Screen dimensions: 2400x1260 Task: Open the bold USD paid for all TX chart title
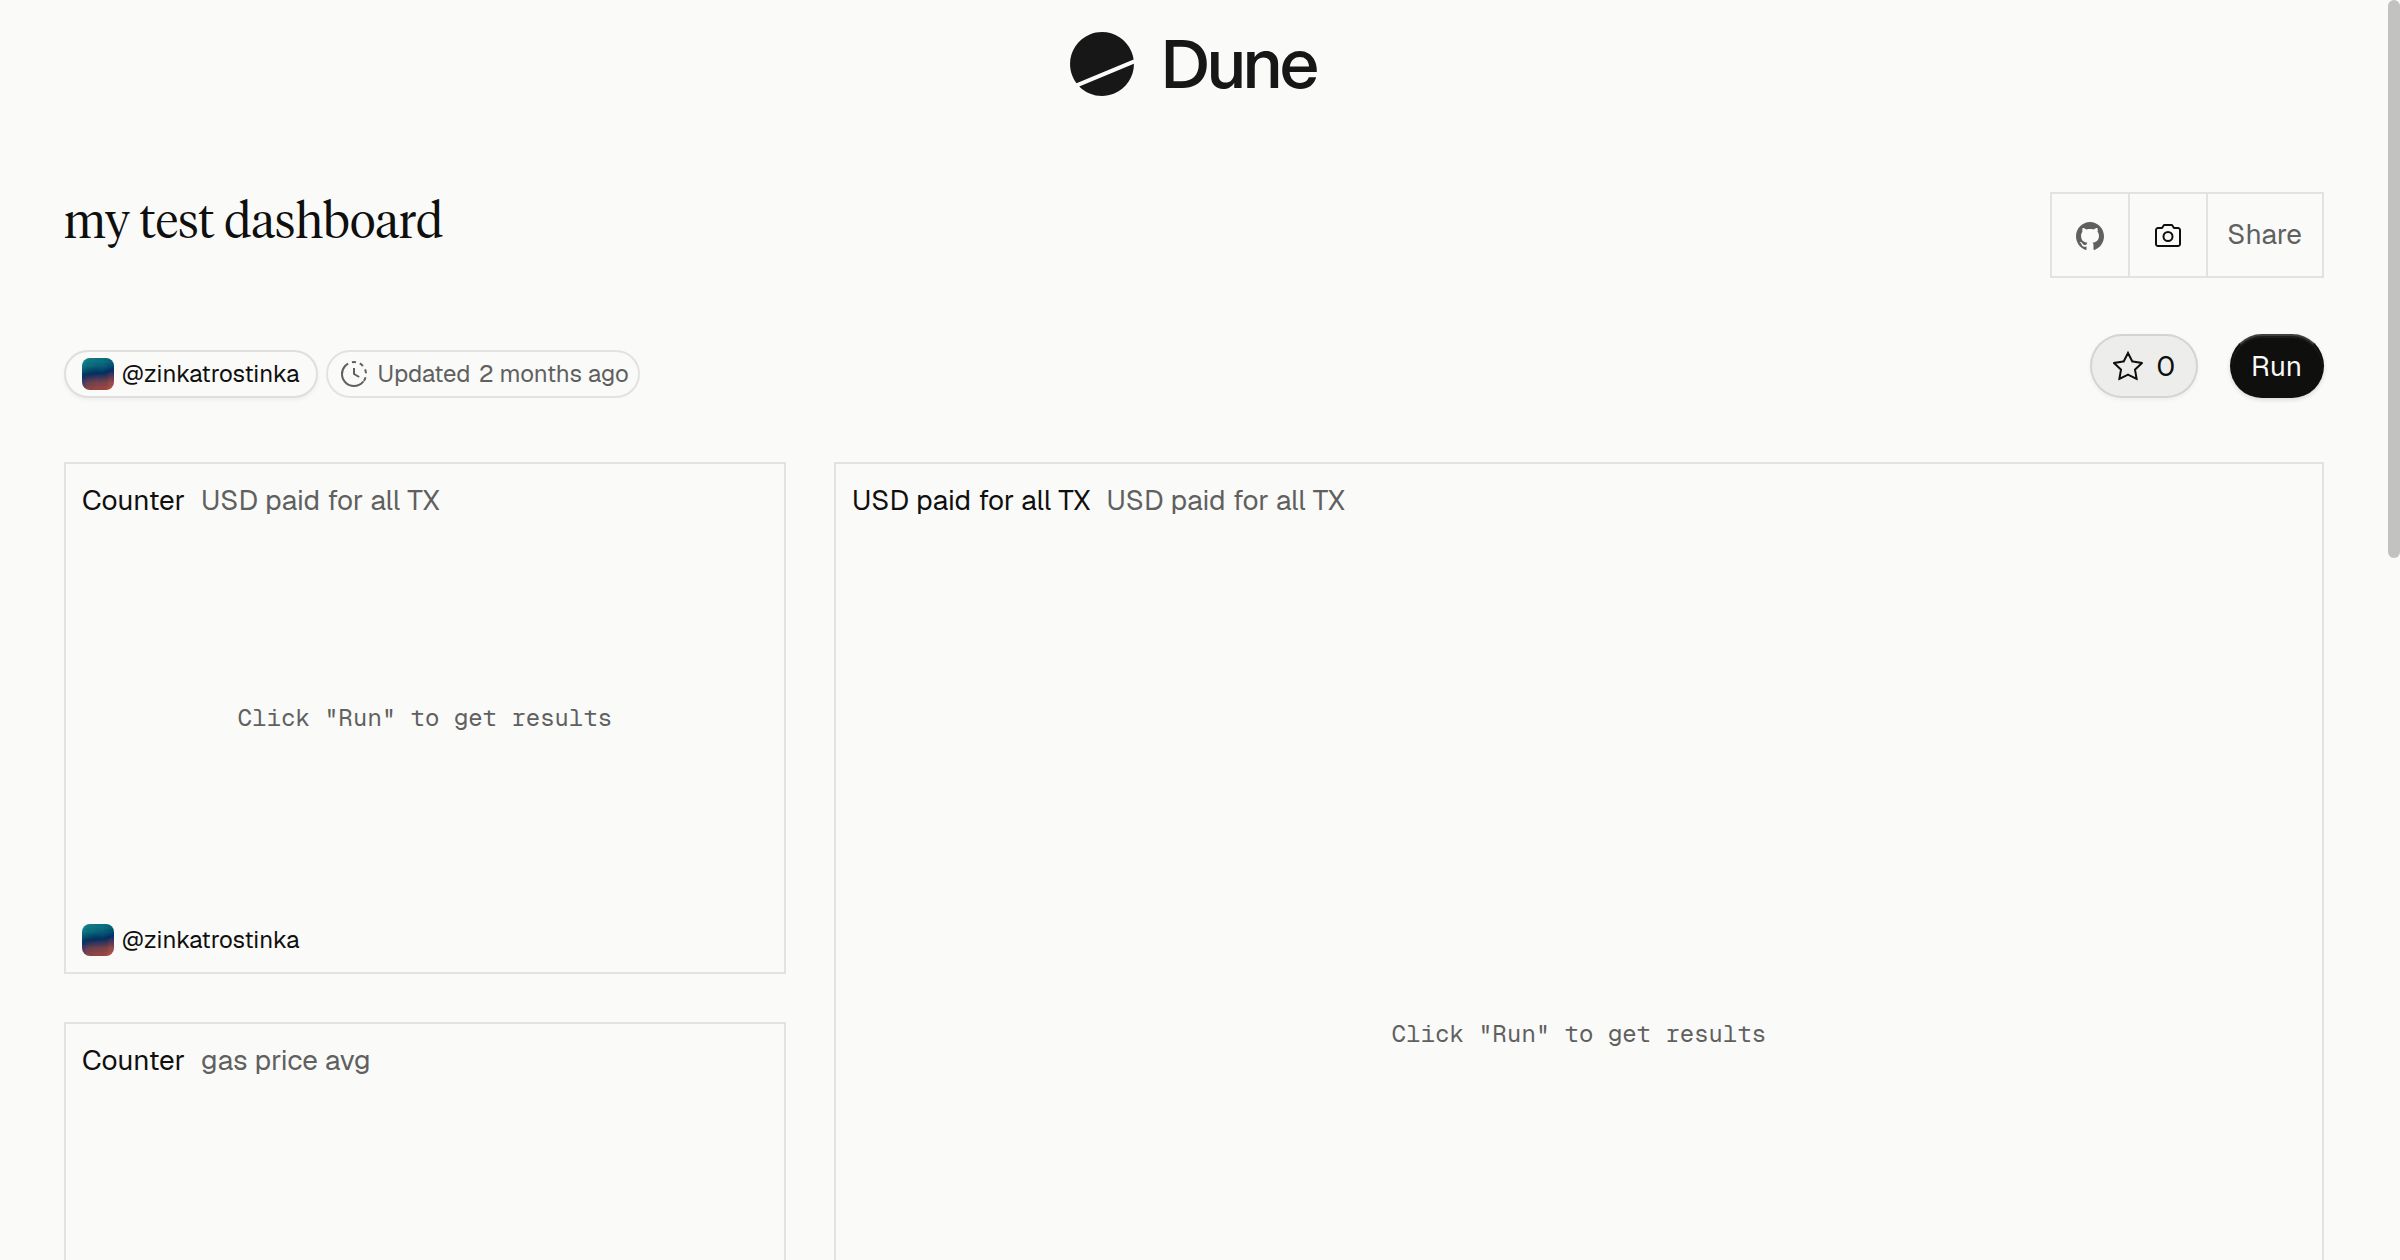pos(970,500)
